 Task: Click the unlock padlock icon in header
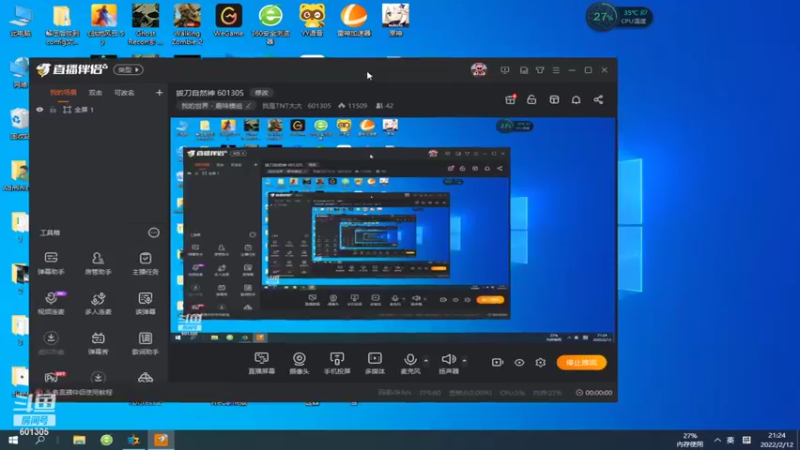[532, 99]
